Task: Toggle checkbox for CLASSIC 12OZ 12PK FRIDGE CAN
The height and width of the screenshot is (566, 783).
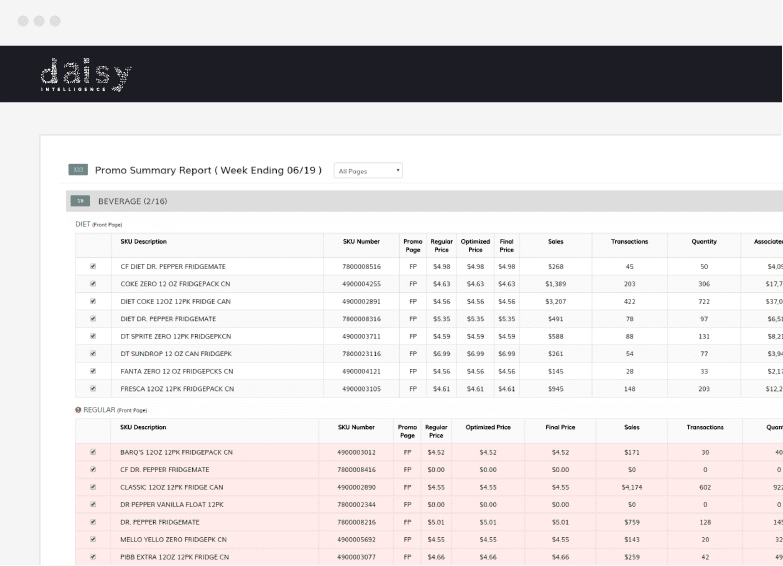Action: (x=93, y=487)
